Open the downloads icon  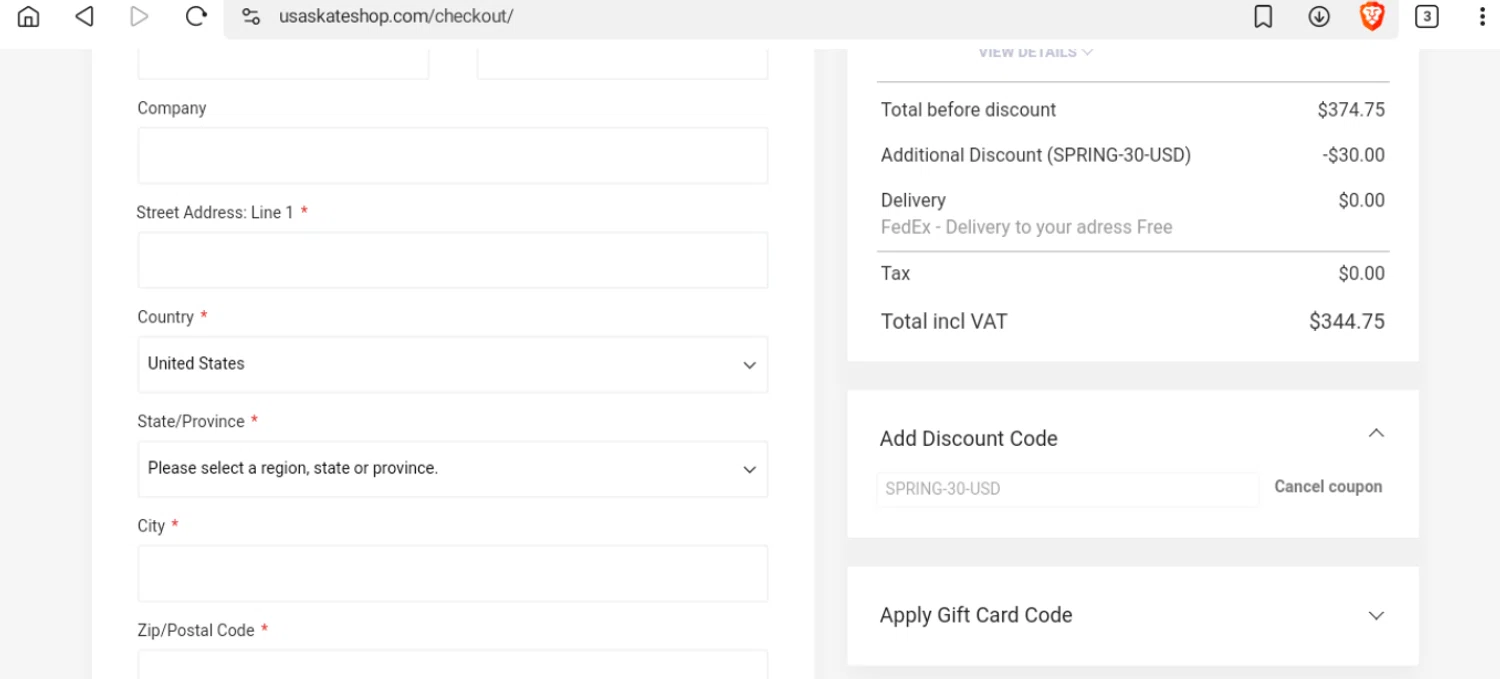coord(1319,17)
